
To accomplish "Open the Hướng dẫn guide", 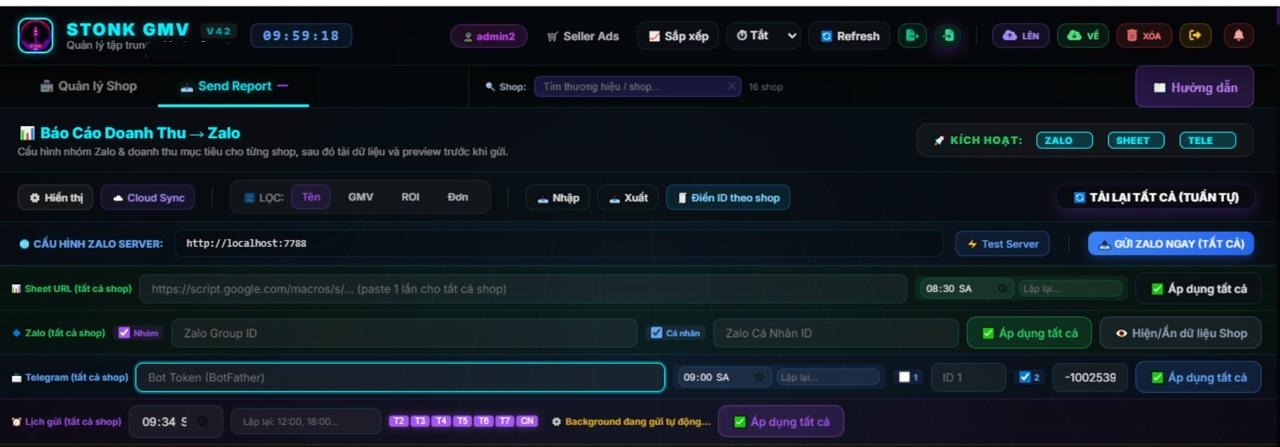I will pos(1194,87).
